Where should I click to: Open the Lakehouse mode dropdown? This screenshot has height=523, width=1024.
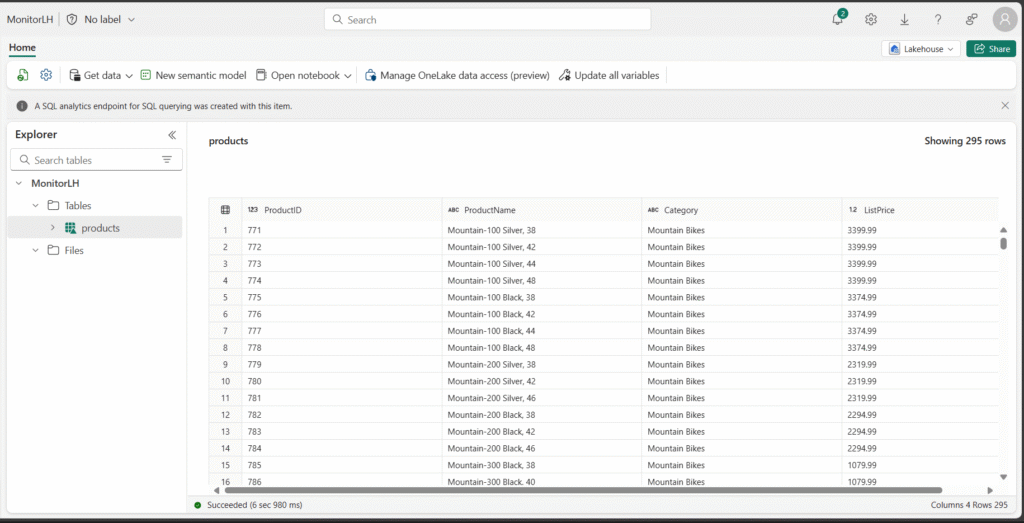(x=921, y=49)
